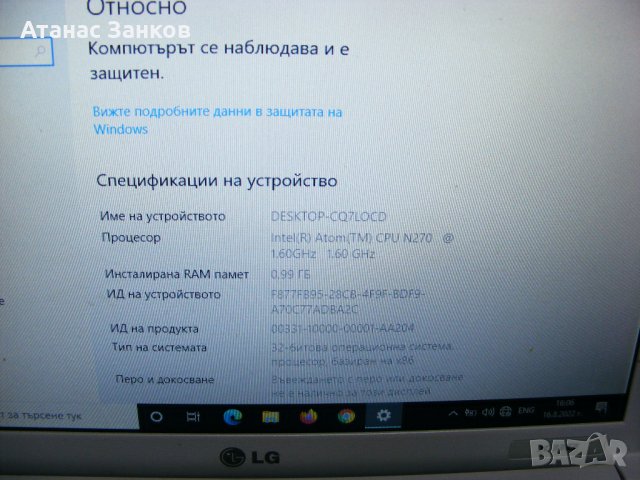Select installed RAM value 0,99 ГБ

point(291,274)
